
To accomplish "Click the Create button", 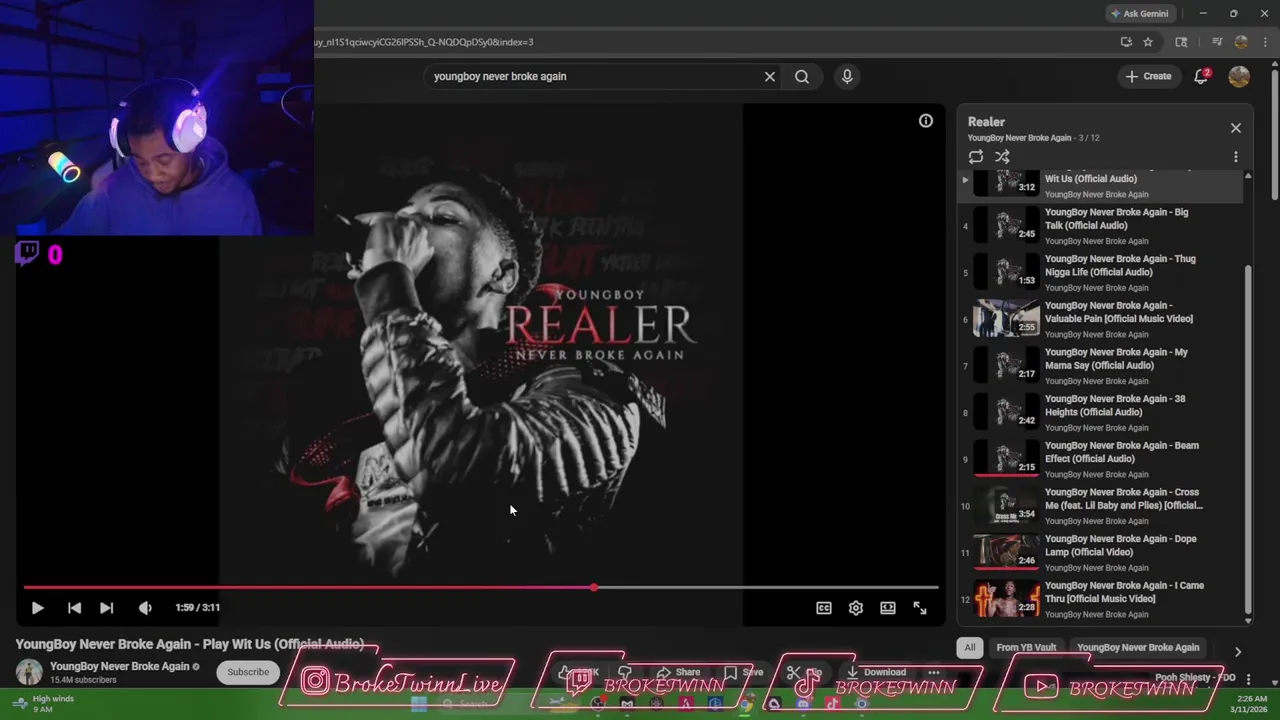I will pyautogui.click(x=1148, y=76).
